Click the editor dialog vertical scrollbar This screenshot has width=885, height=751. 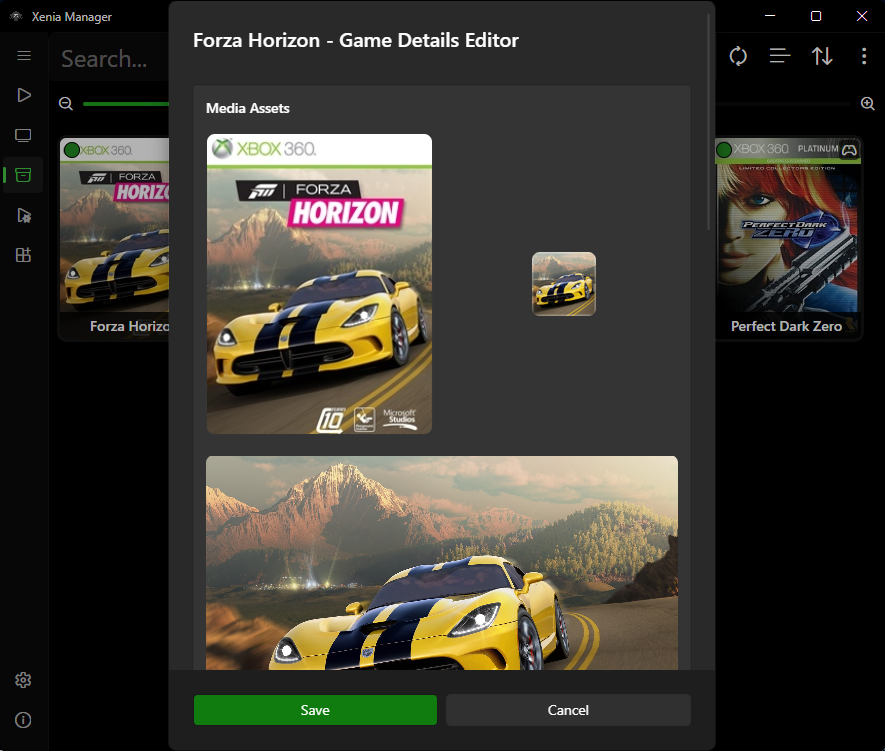(x=709, y=121)
